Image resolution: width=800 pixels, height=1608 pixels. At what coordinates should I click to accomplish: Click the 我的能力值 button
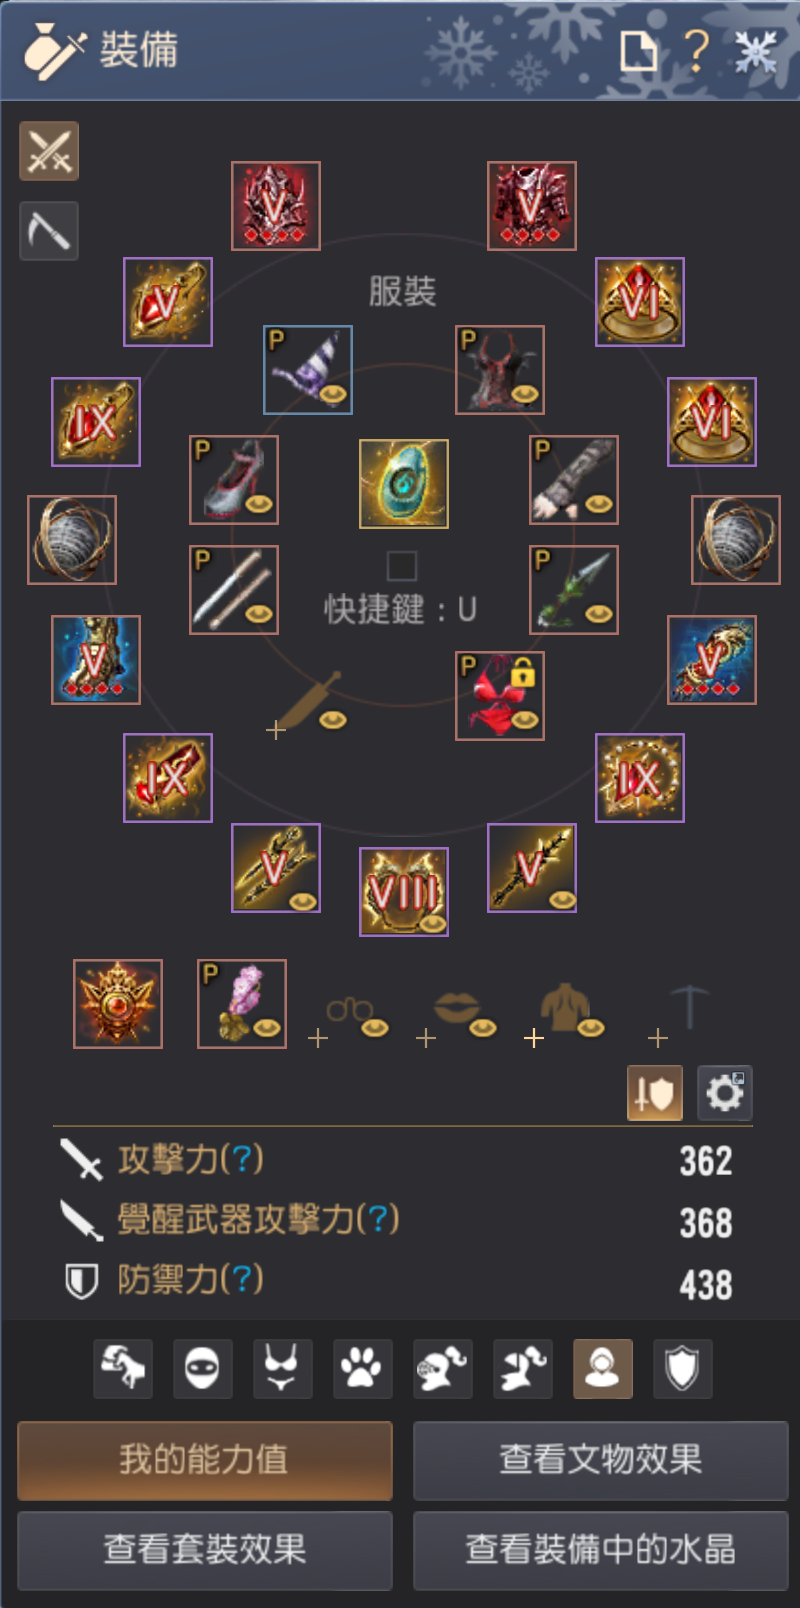coord(205,1460)
